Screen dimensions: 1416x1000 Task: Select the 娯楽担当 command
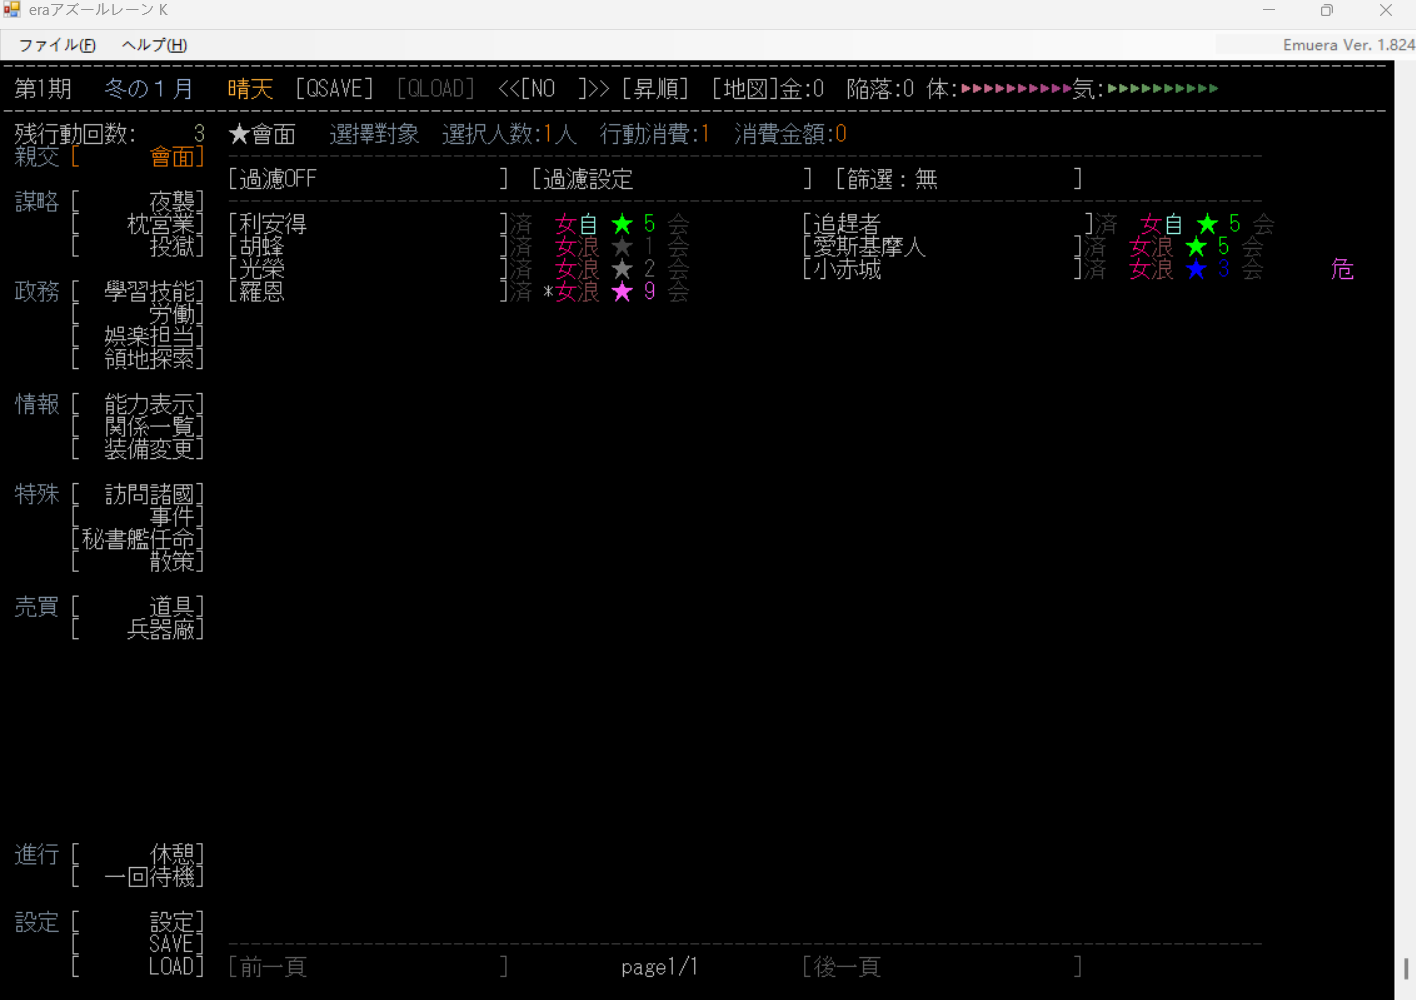point(138,336)
